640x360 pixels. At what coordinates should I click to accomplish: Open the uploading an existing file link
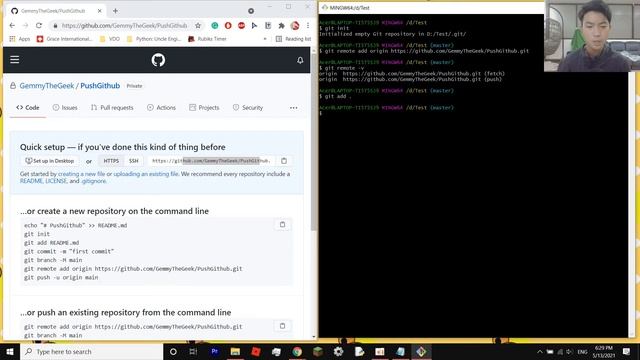(x=146, y=174)
